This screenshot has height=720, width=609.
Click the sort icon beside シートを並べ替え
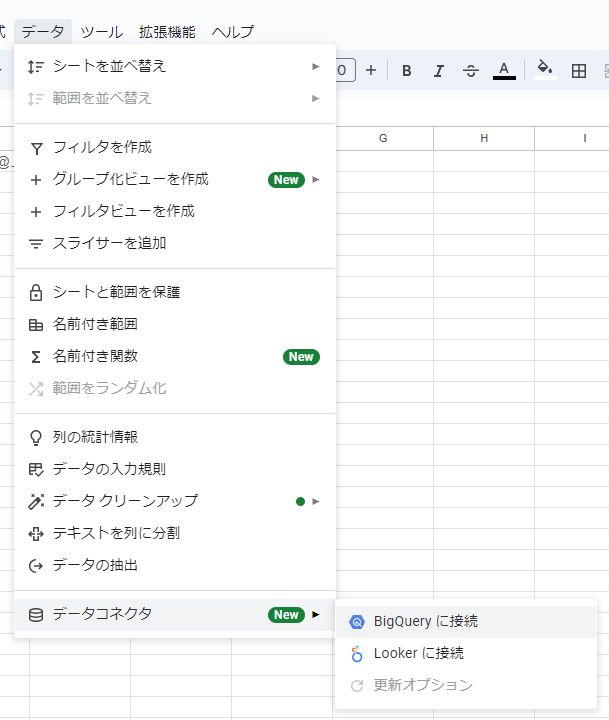36,67
